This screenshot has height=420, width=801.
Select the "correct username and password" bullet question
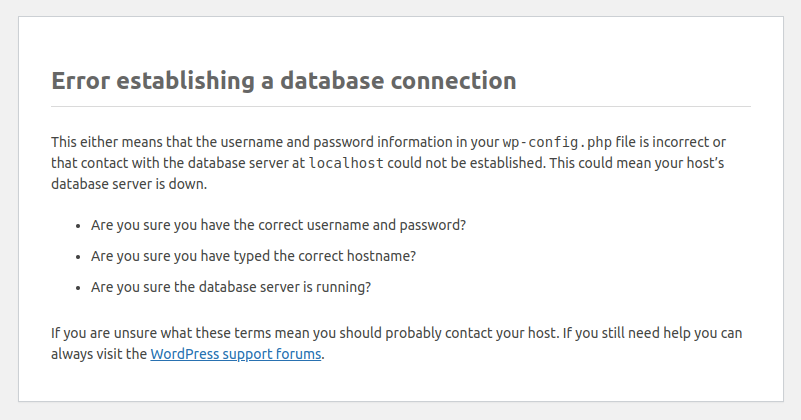click(278, 225)
